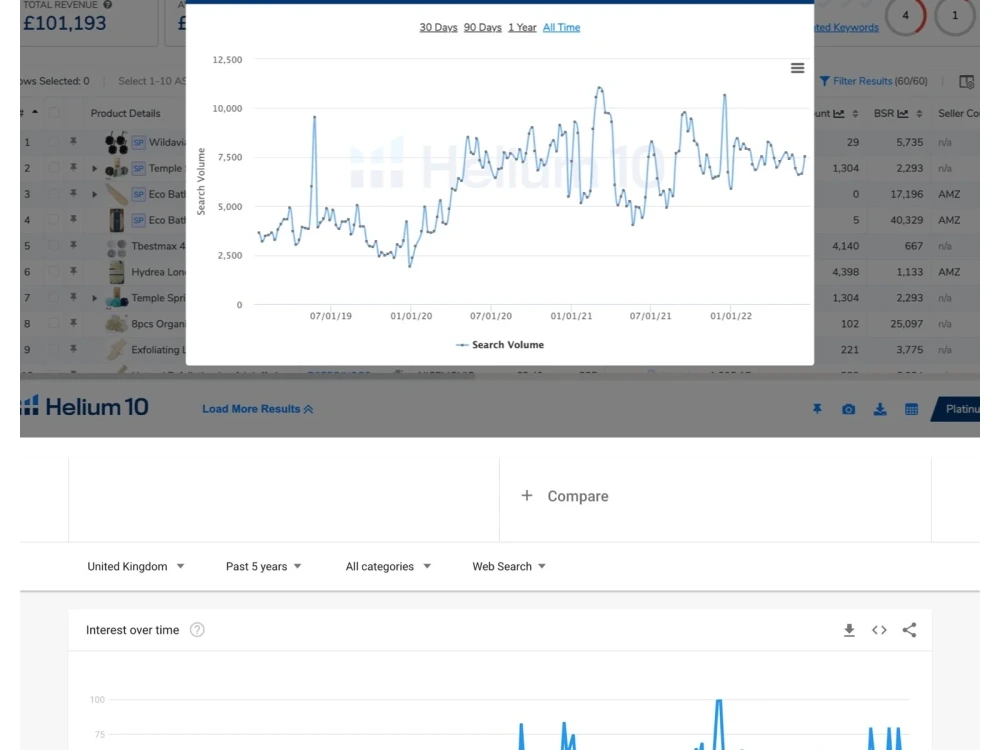This screenshot has width=1000, height=750.
Task: Select the 1 Year range
Action: point(522,27)
